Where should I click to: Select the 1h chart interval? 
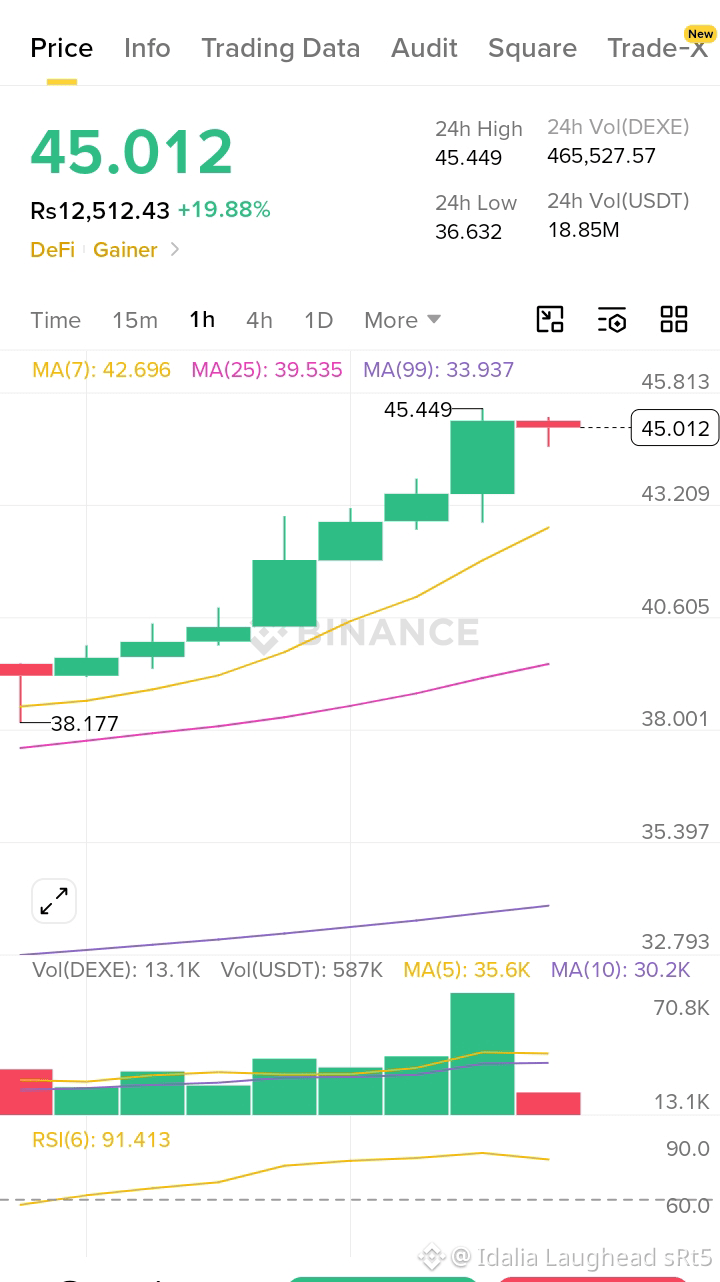[202, 320]
